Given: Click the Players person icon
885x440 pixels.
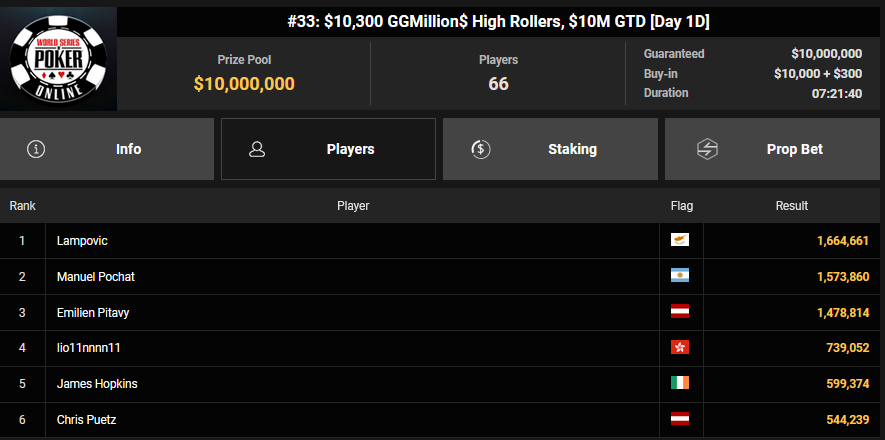Looking at the screenshot, I should point(257,149).
